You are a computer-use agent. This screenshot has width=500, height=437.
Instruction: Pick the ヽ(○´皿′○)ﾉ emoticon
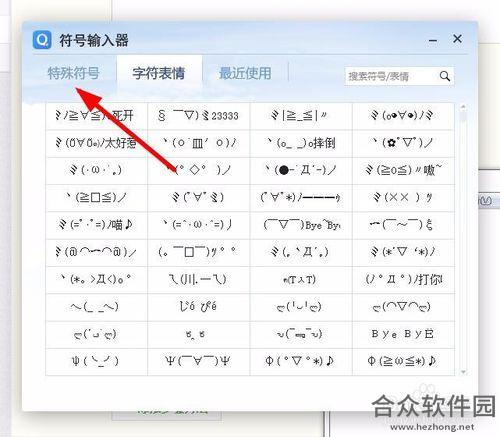[x=199, y=143]
